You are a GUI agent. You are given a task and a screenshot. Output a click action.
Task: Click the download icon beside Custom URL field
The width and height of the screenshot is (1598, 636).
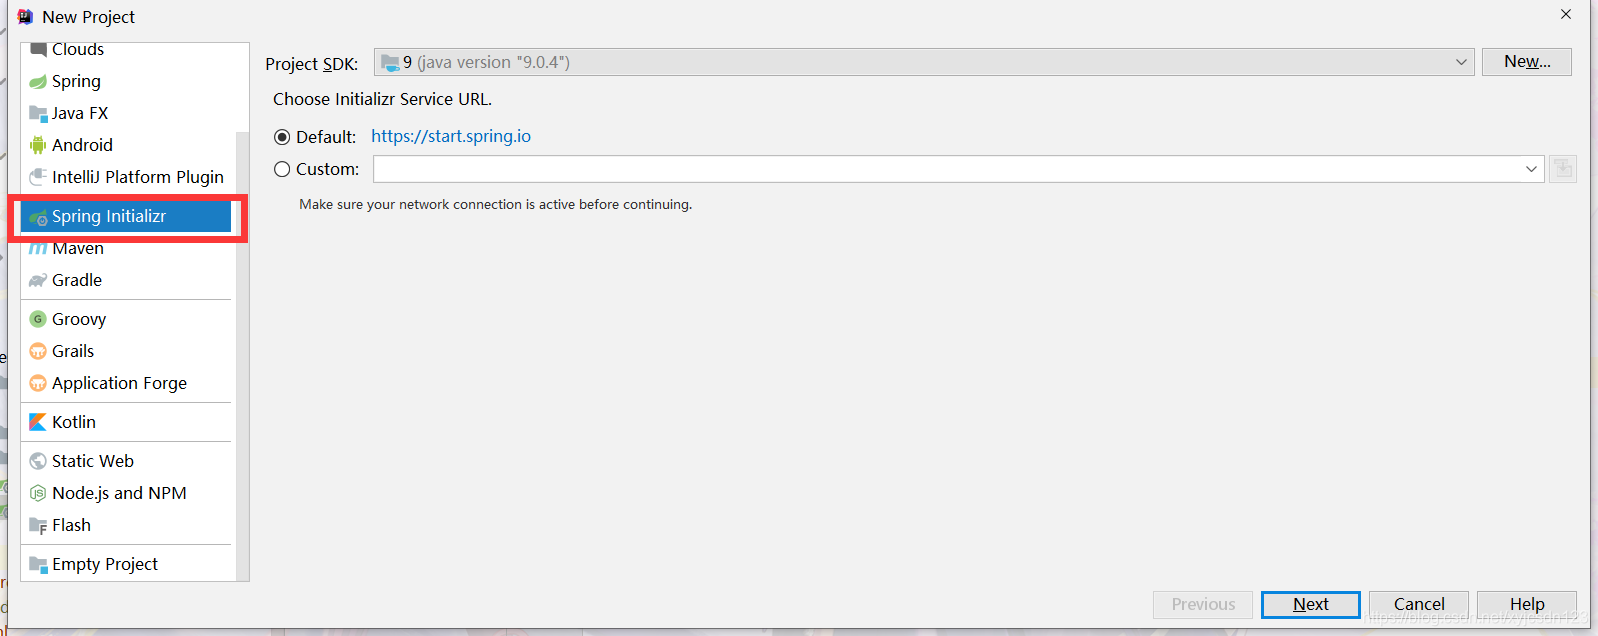tap(1563, 169)
